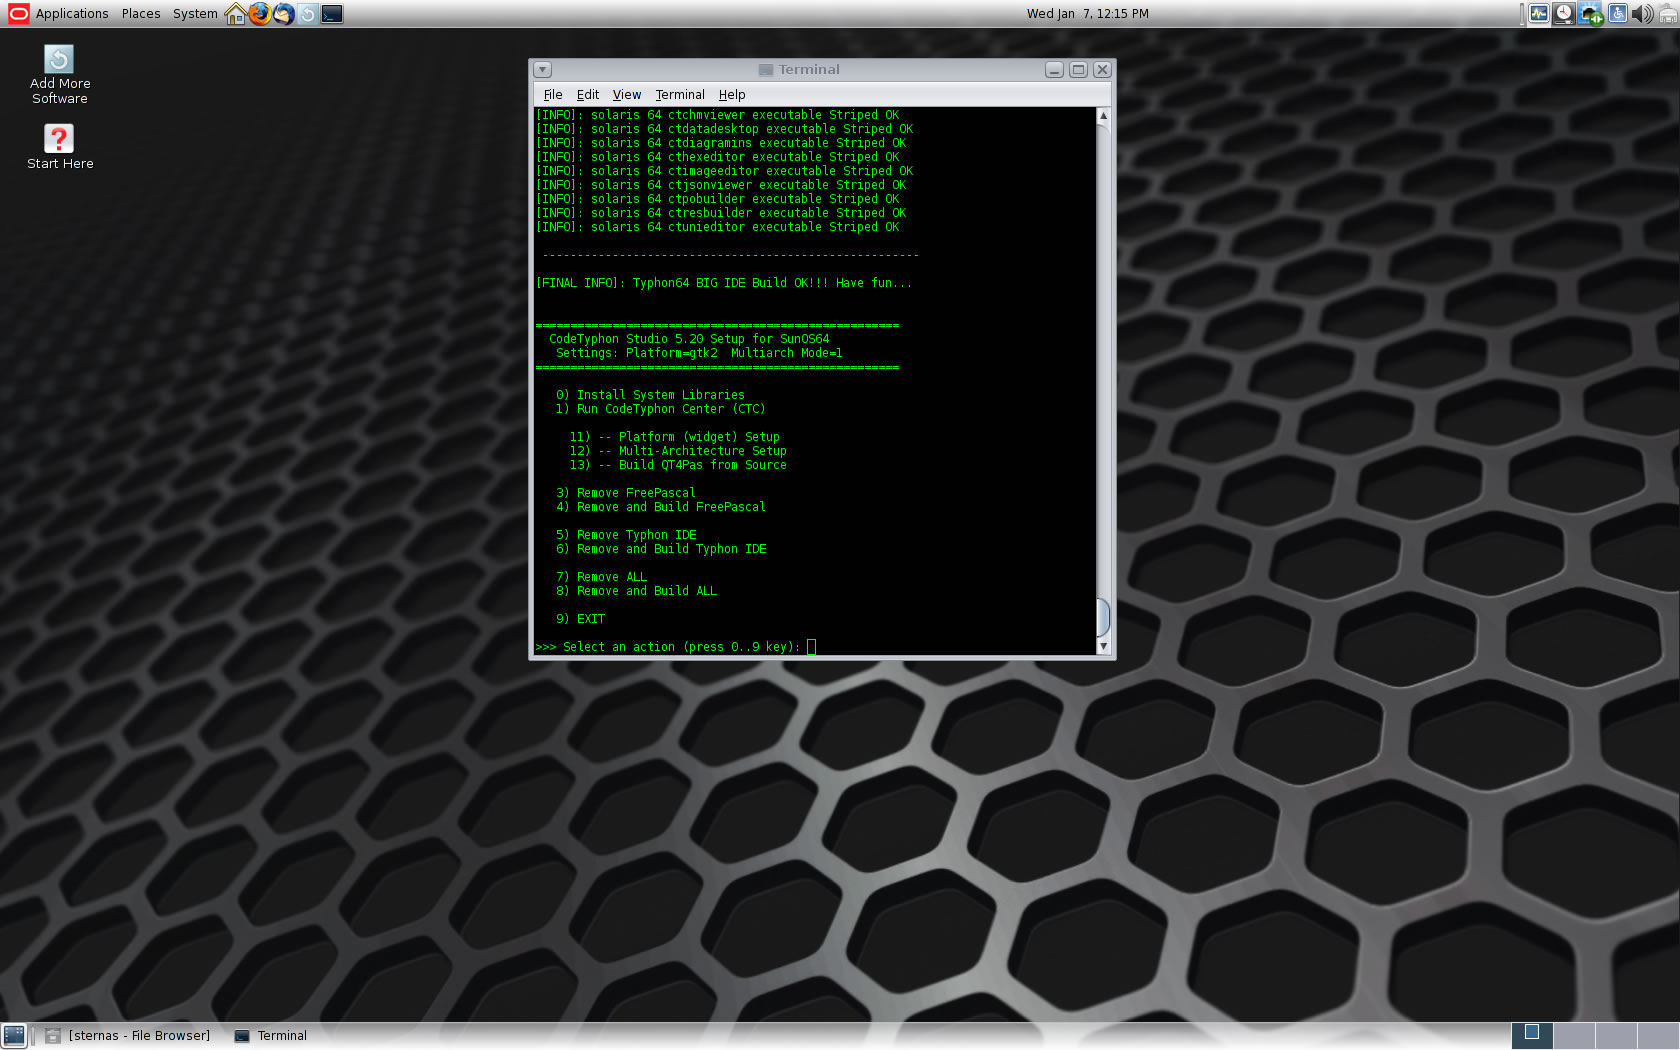Switch to Terminal taskbar button

coord(271,1036)
